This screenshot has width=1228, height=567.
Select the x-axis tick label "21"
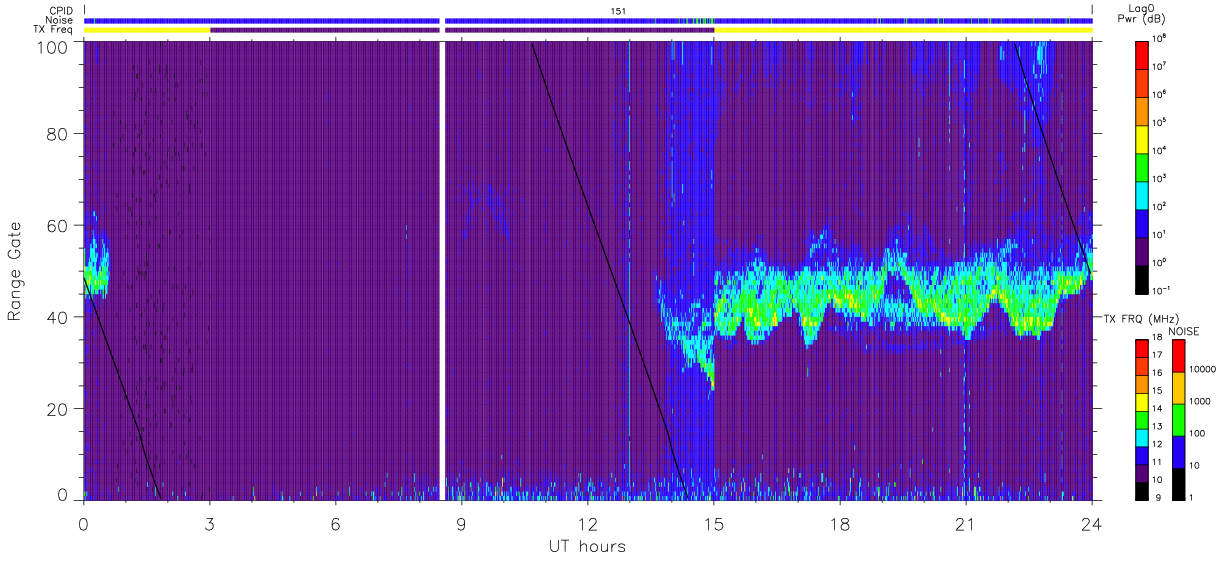click(x=965, y=523)
